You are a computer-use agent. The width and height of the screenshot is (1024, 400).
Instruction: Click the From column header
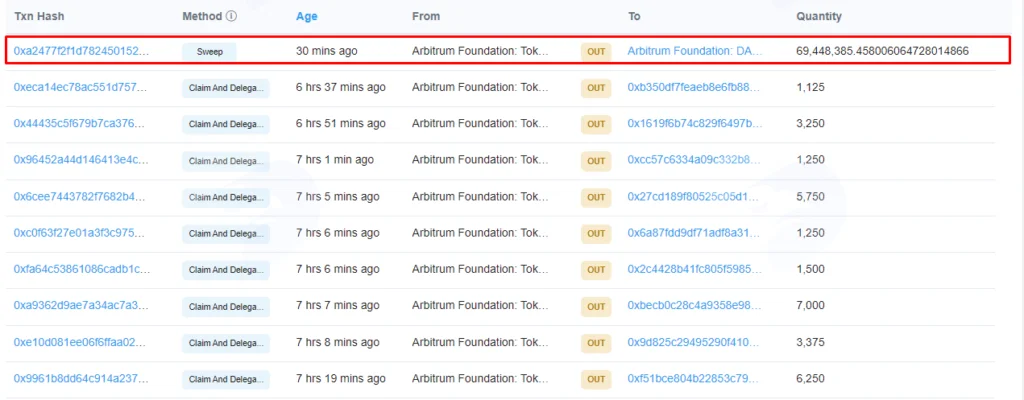click(x=426, y=16)
